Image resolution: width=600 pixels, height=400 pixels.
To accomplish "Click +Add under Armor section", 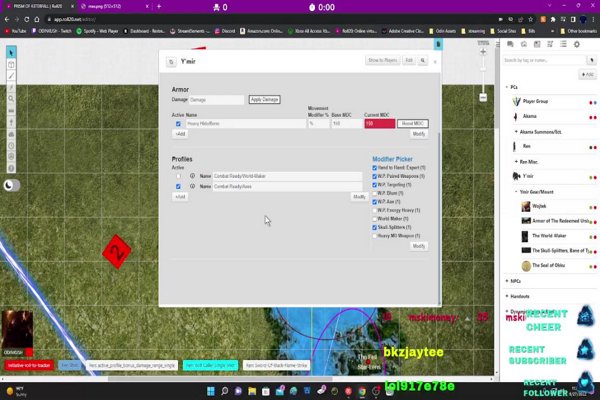I will (x=180, y=134).
